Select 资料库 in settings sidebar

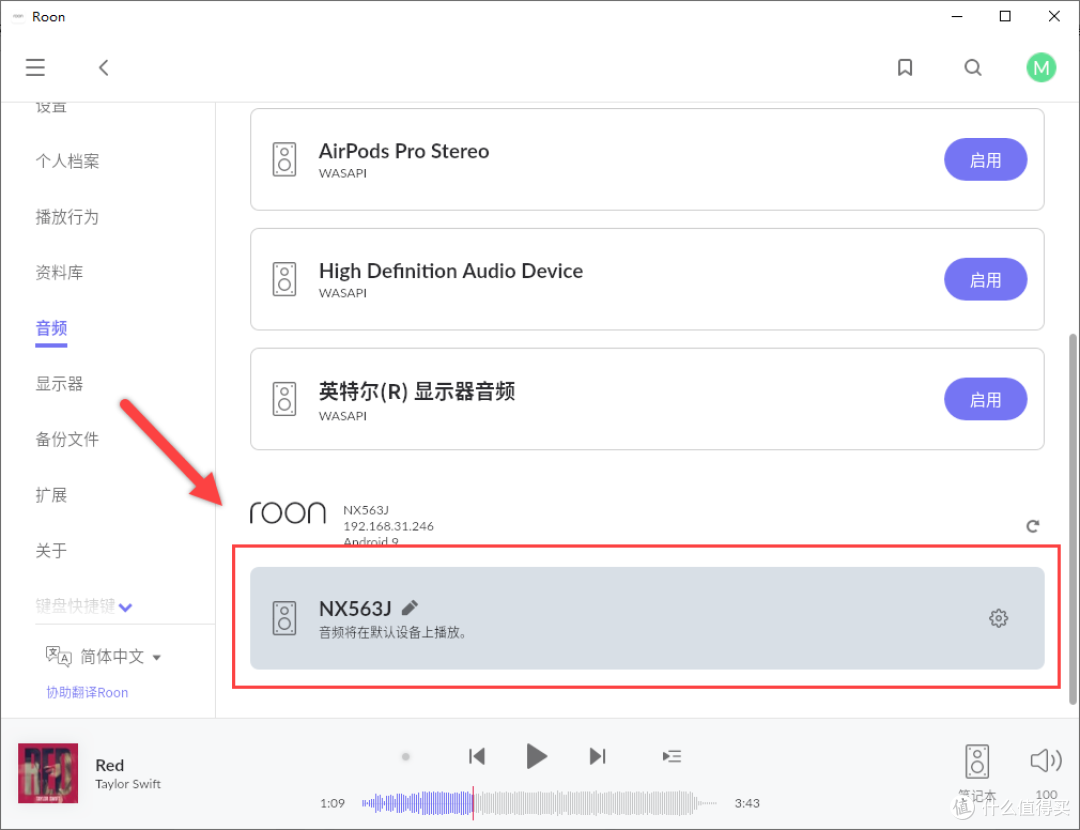coord(60,272)
